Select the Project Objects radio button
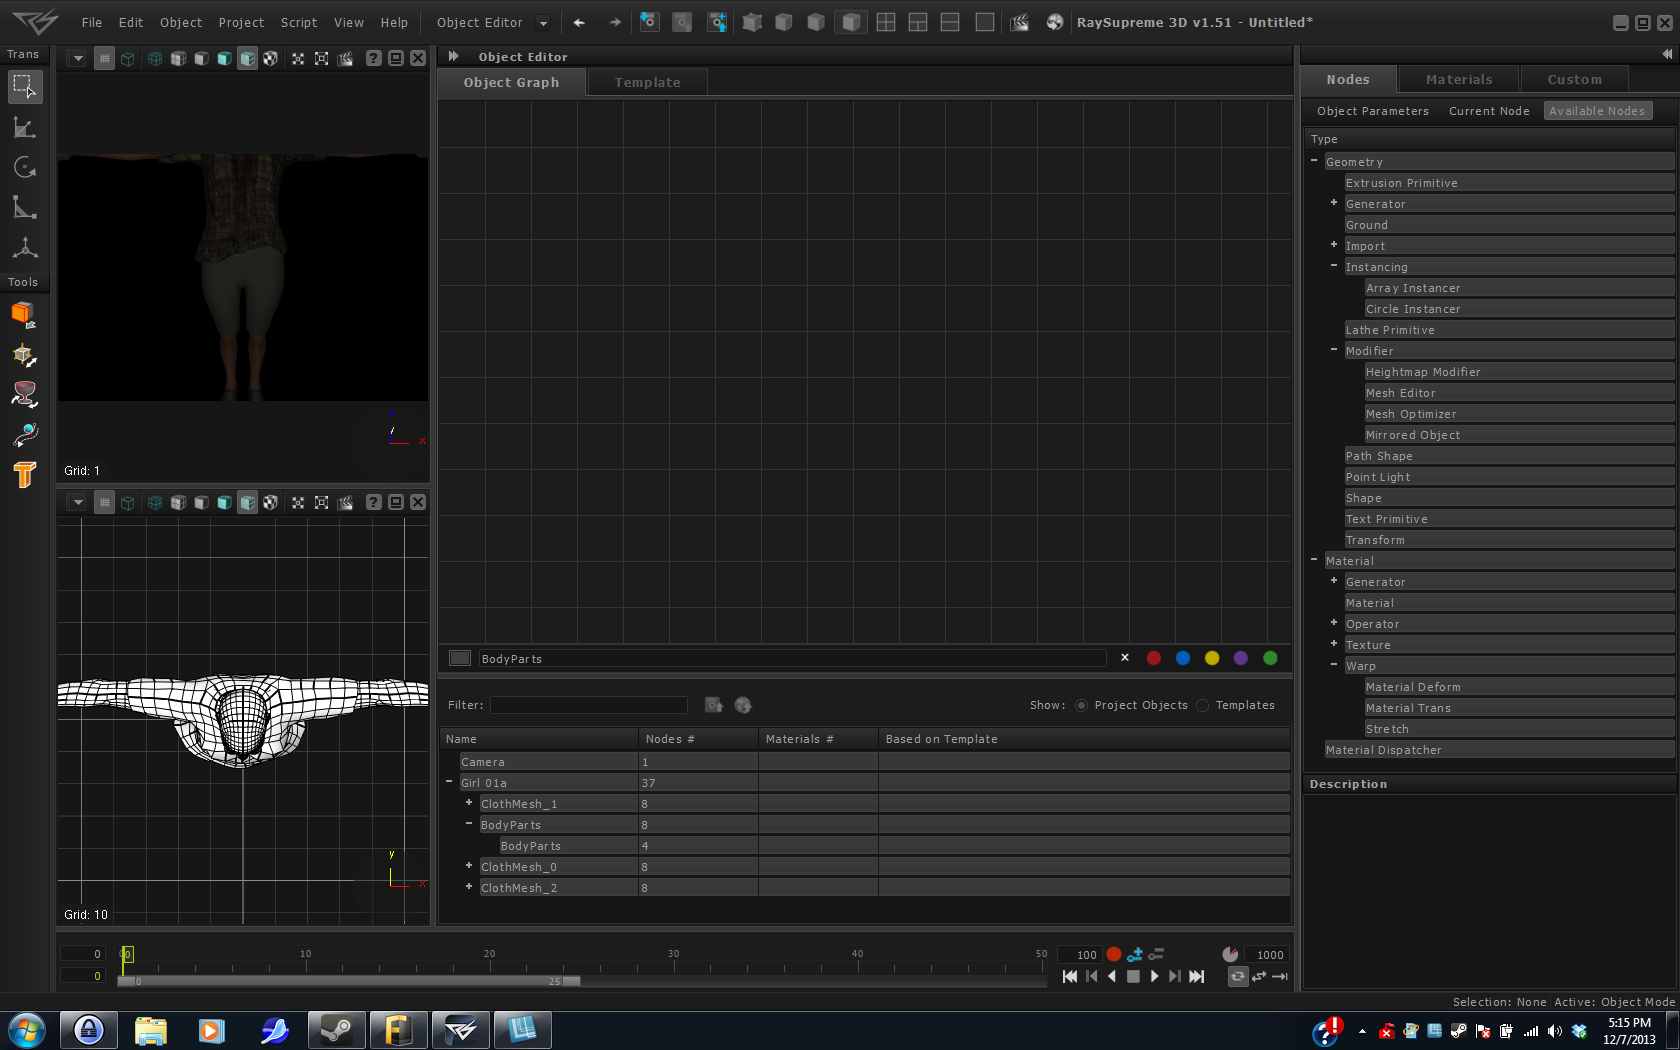 coord(1081,705)
